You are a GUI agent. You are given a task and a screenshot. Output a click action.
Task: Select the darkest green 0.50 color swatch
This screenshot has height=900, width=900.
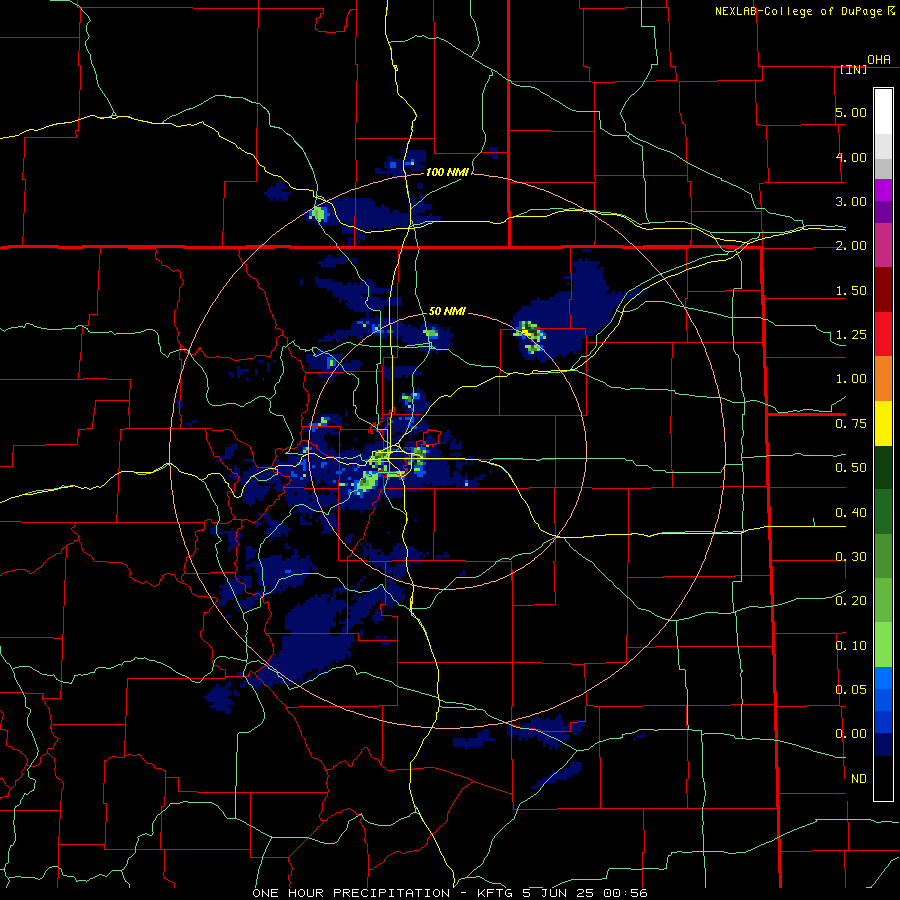coord(883,468)
